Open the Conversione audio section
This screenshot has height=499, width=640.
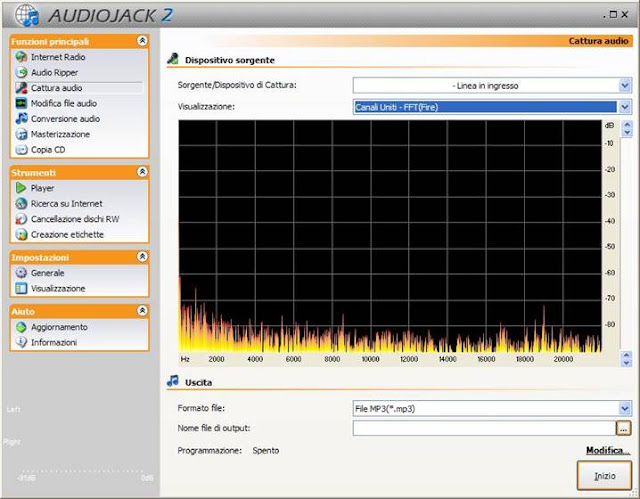[65, 119]
